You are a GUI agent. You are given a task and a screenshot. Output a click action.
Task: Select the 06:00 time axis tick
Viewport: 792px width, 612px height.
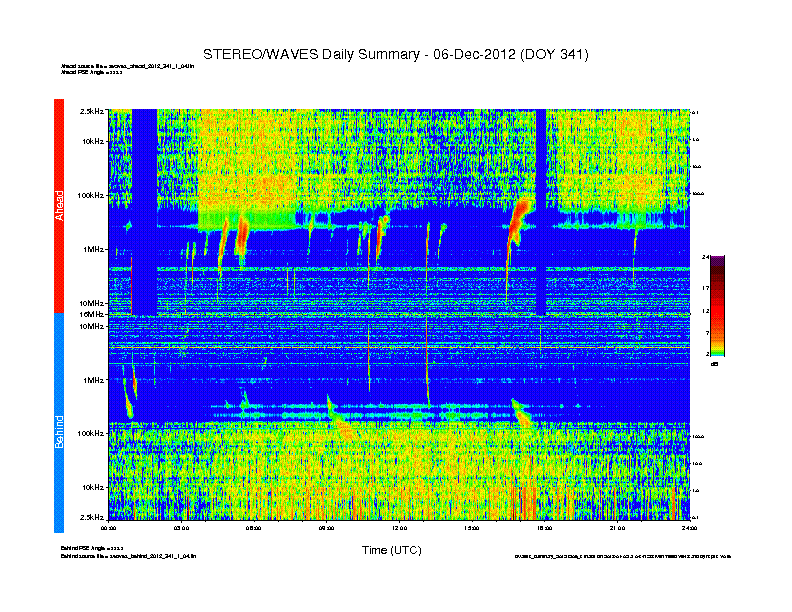point(254,526)
